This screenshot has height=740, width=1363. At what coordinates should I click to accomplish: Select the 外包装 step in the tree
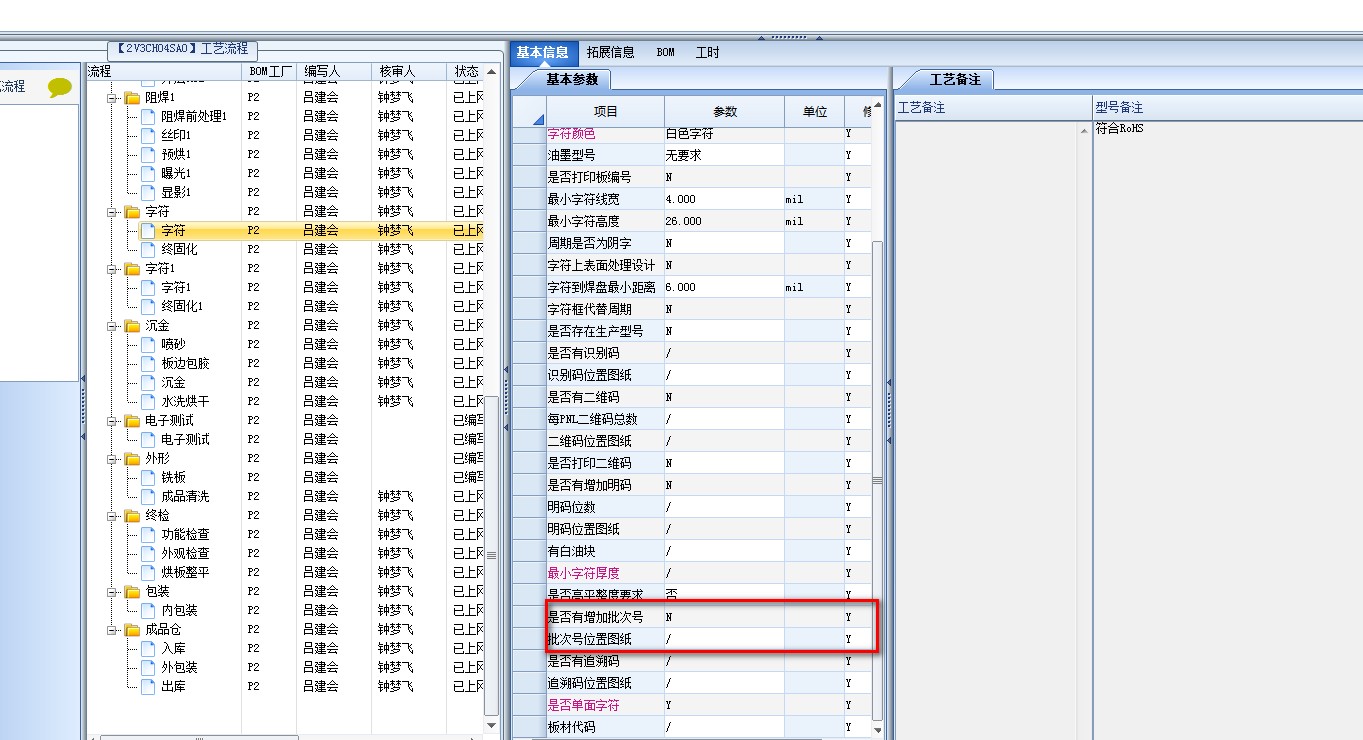click(179, 667)
